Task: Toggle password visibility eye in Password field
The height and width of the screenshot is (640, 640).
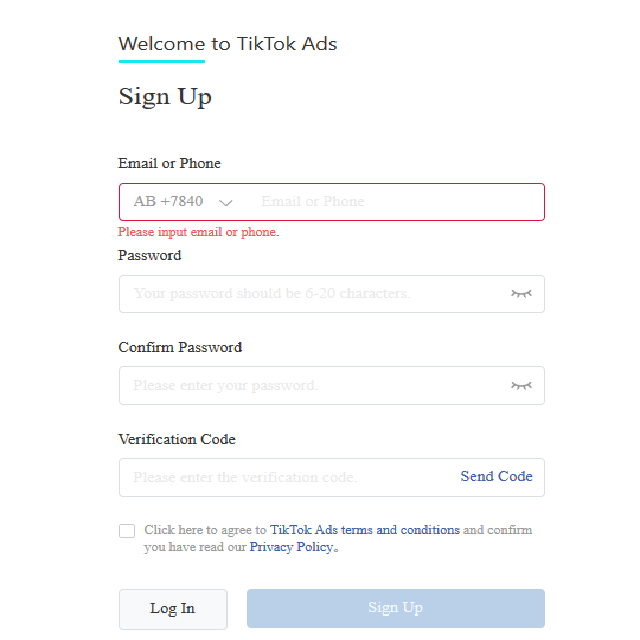Action: pos(521,294)
